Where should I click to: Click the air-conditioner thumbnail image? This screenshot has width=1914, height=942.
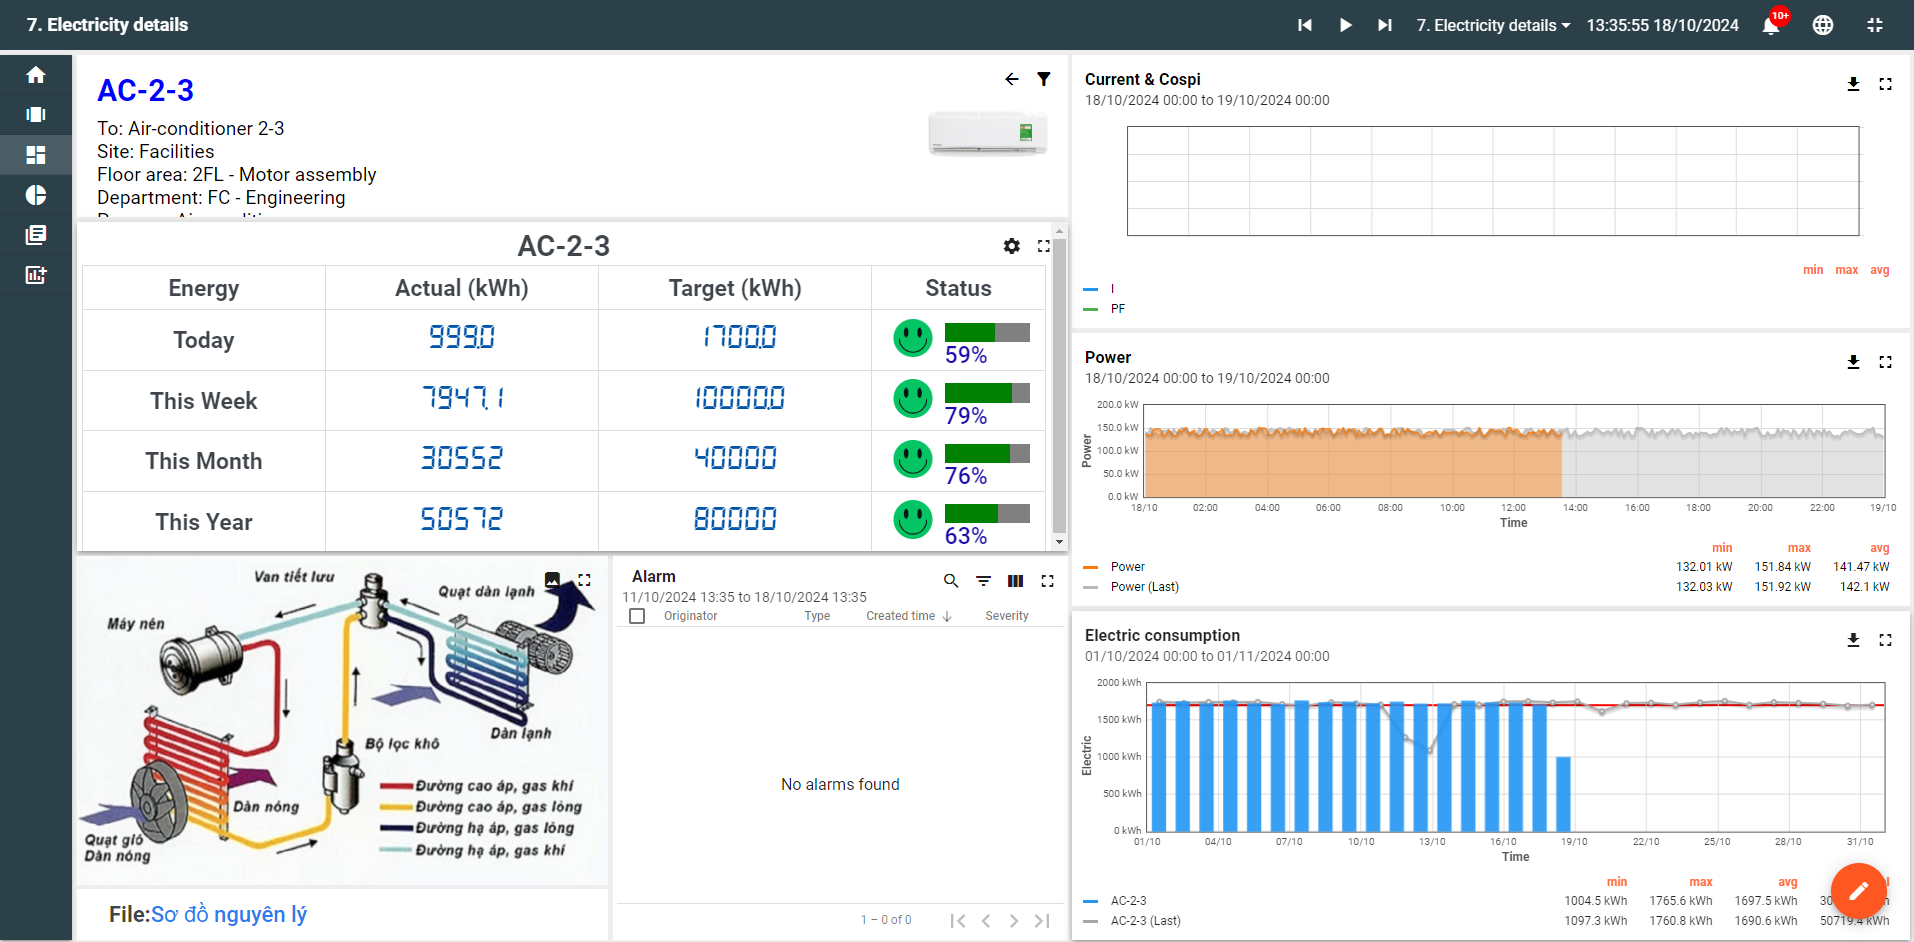[x=987, y=133]
